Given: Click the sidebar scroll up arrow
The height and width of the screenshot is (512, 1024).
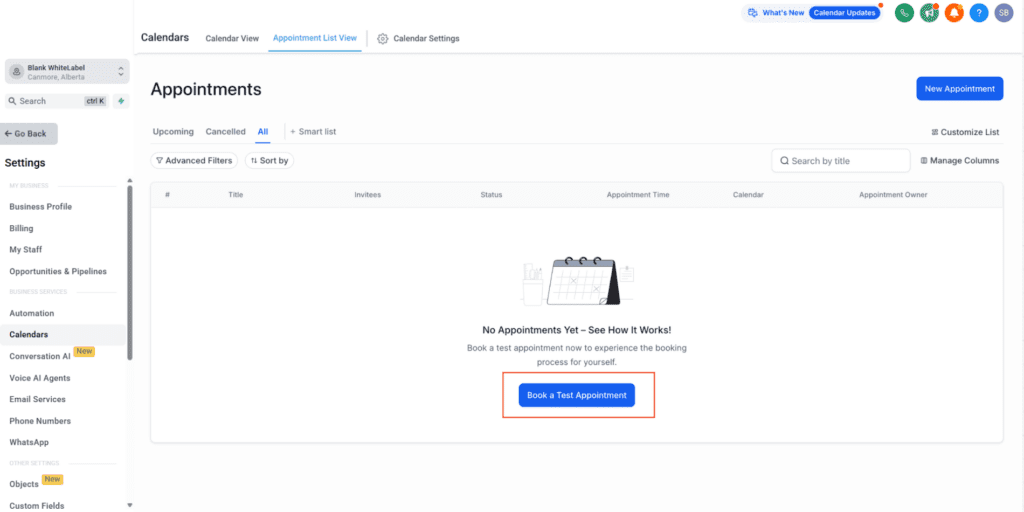Looking at the screenshot, I should pyautogui.click(x=129, y=180).
